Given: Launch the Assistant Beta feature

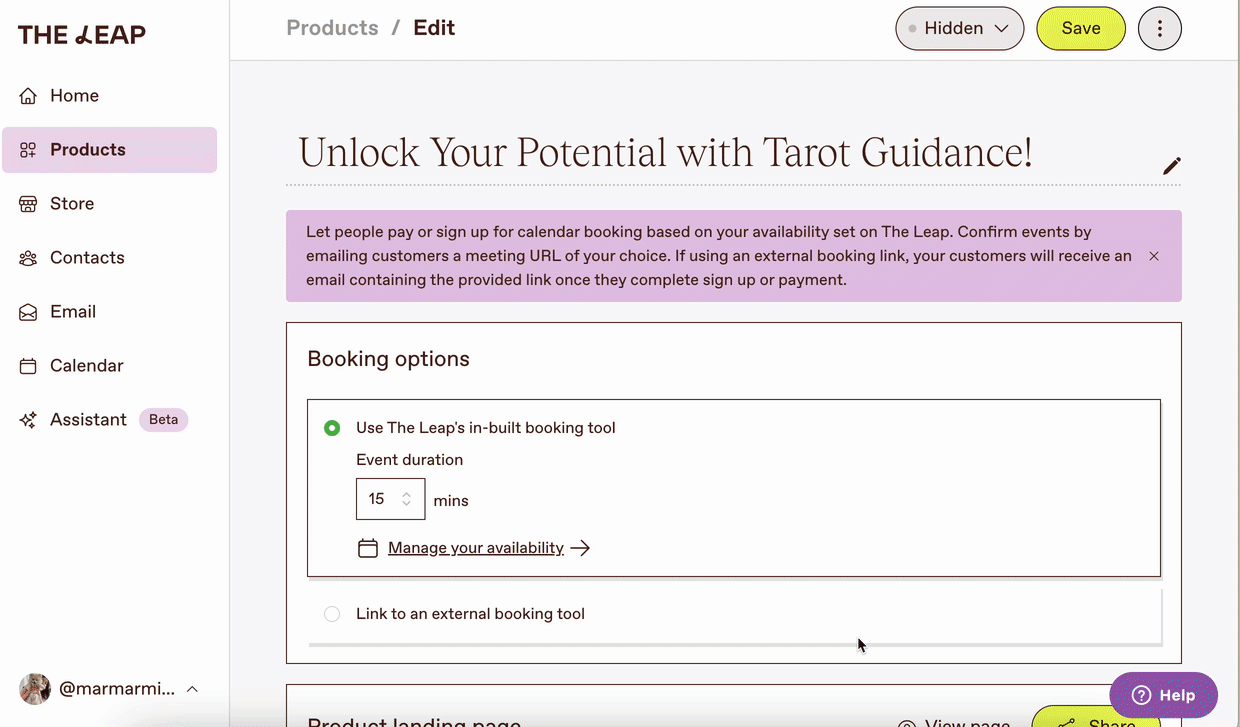Looking at the screenshot, I should pos(87,419).
